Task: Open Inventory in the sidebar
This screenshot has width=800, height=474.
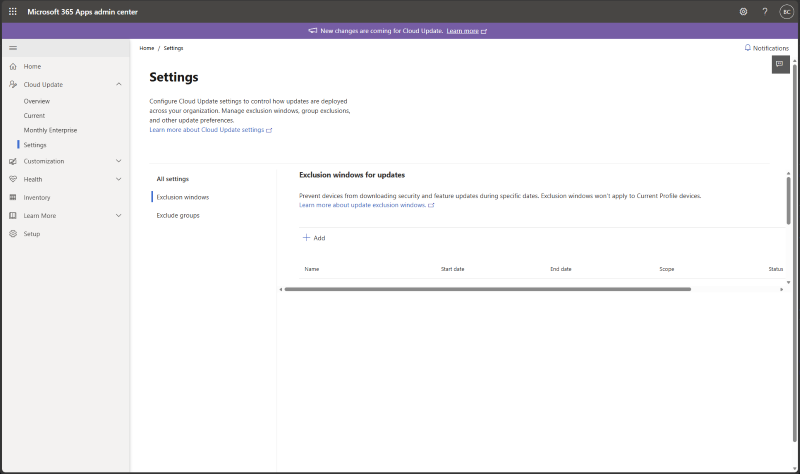Action: point(37,197)
